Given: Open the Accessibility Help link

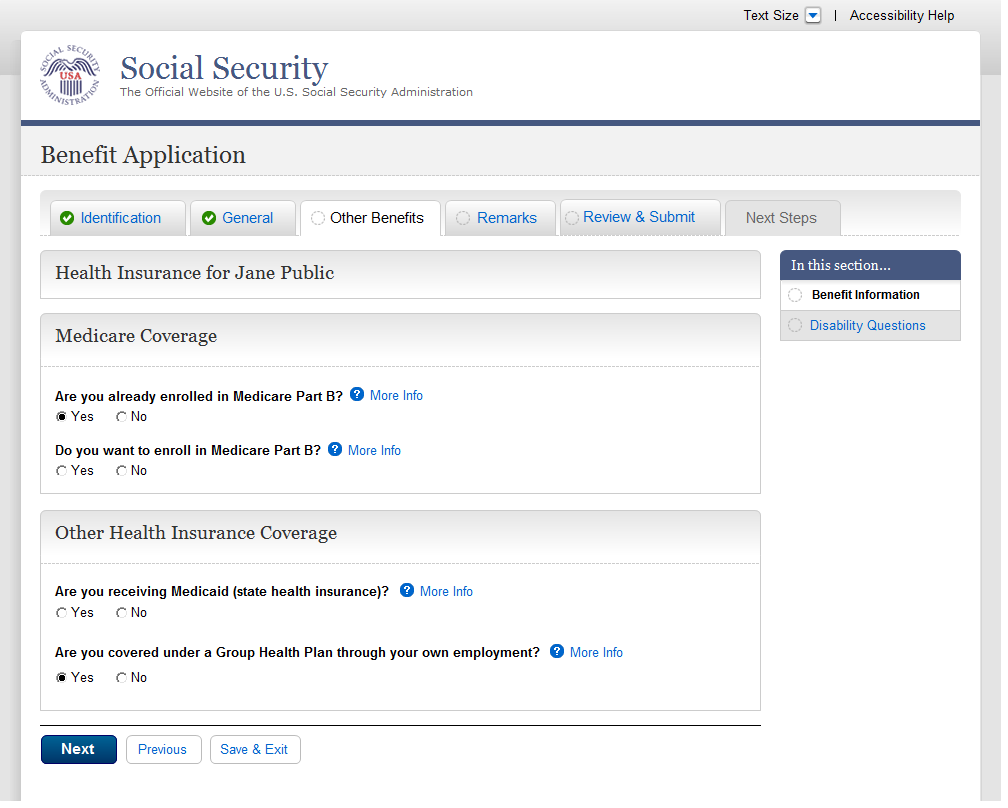Looking at the screenshot, I should [901, 15].
